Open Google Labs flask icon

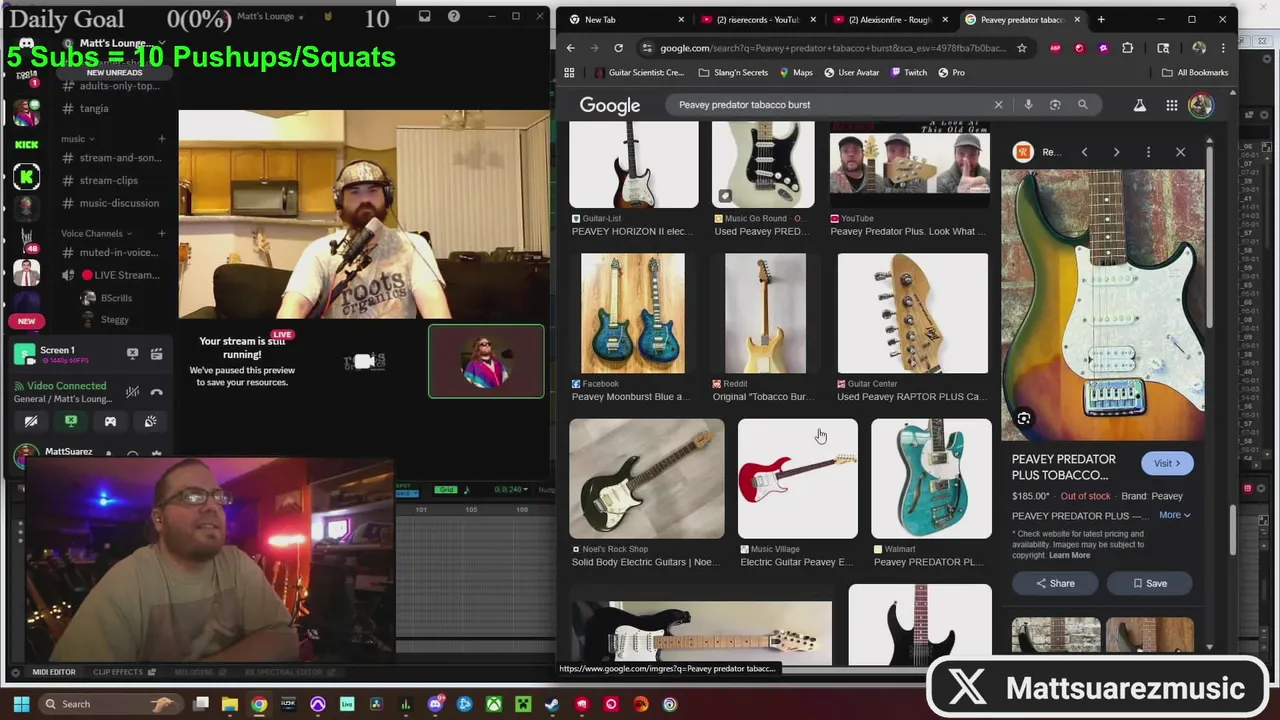pyautogui.click(x=1139, y=105)
